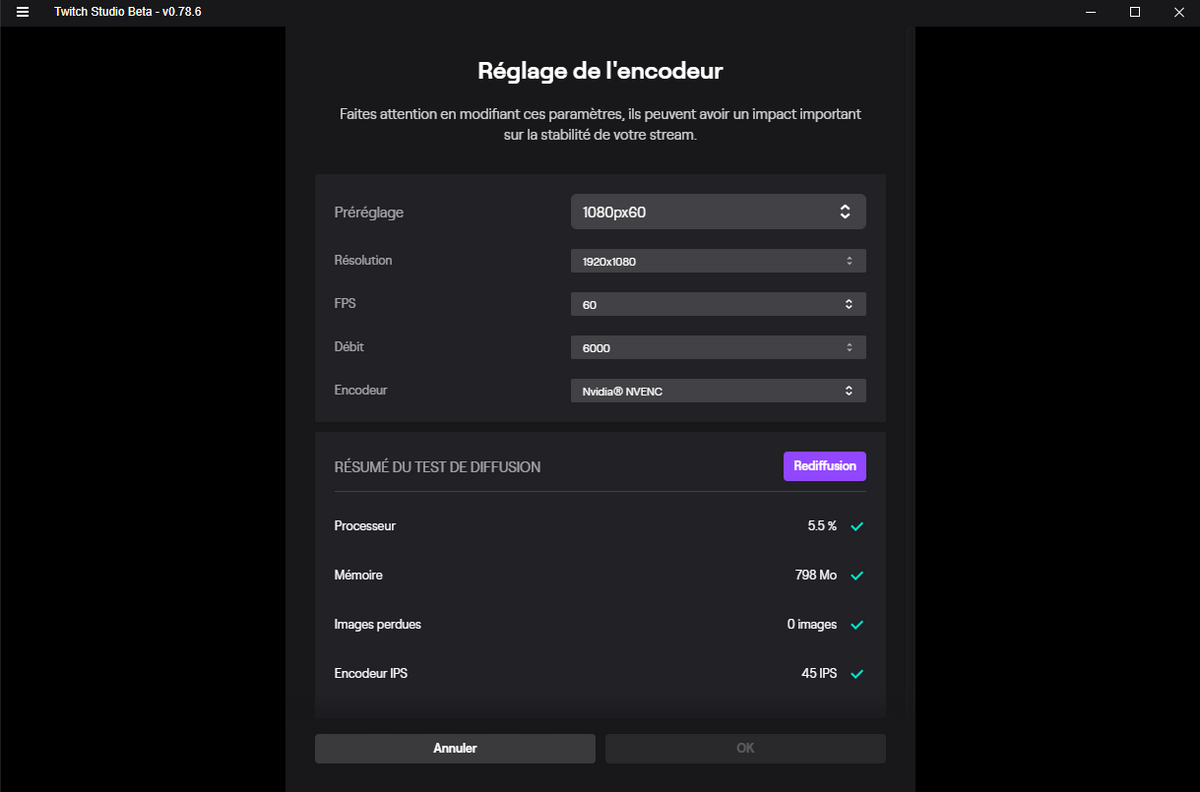The height and width of the screenshot is (792, 1200).
Task: Click the 0 images value
Action: pyautogui.click(x=812, y=624)
